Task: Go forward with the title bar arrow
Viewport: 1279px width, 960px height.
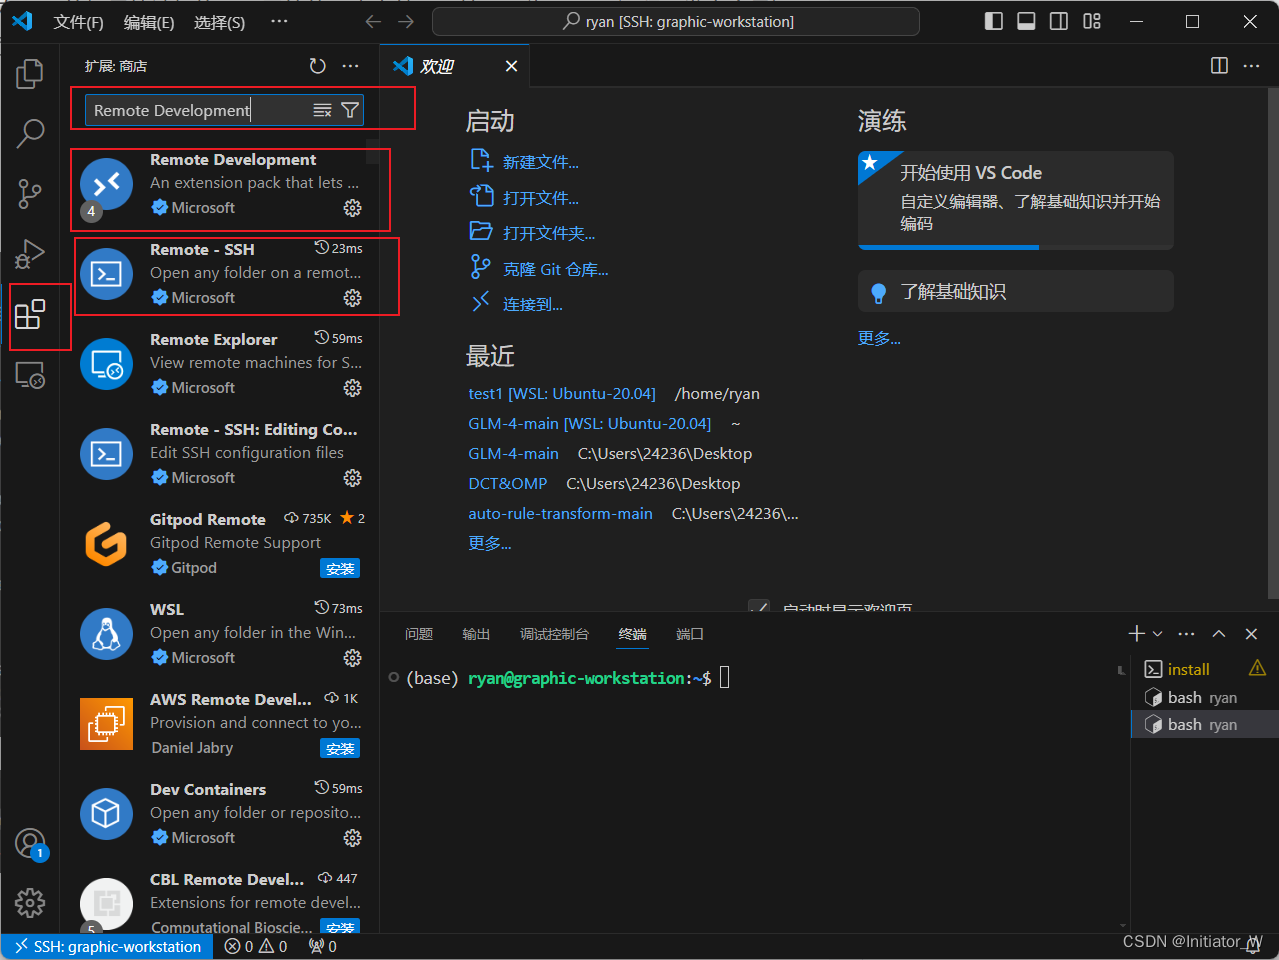Action: tap(406, 21)
